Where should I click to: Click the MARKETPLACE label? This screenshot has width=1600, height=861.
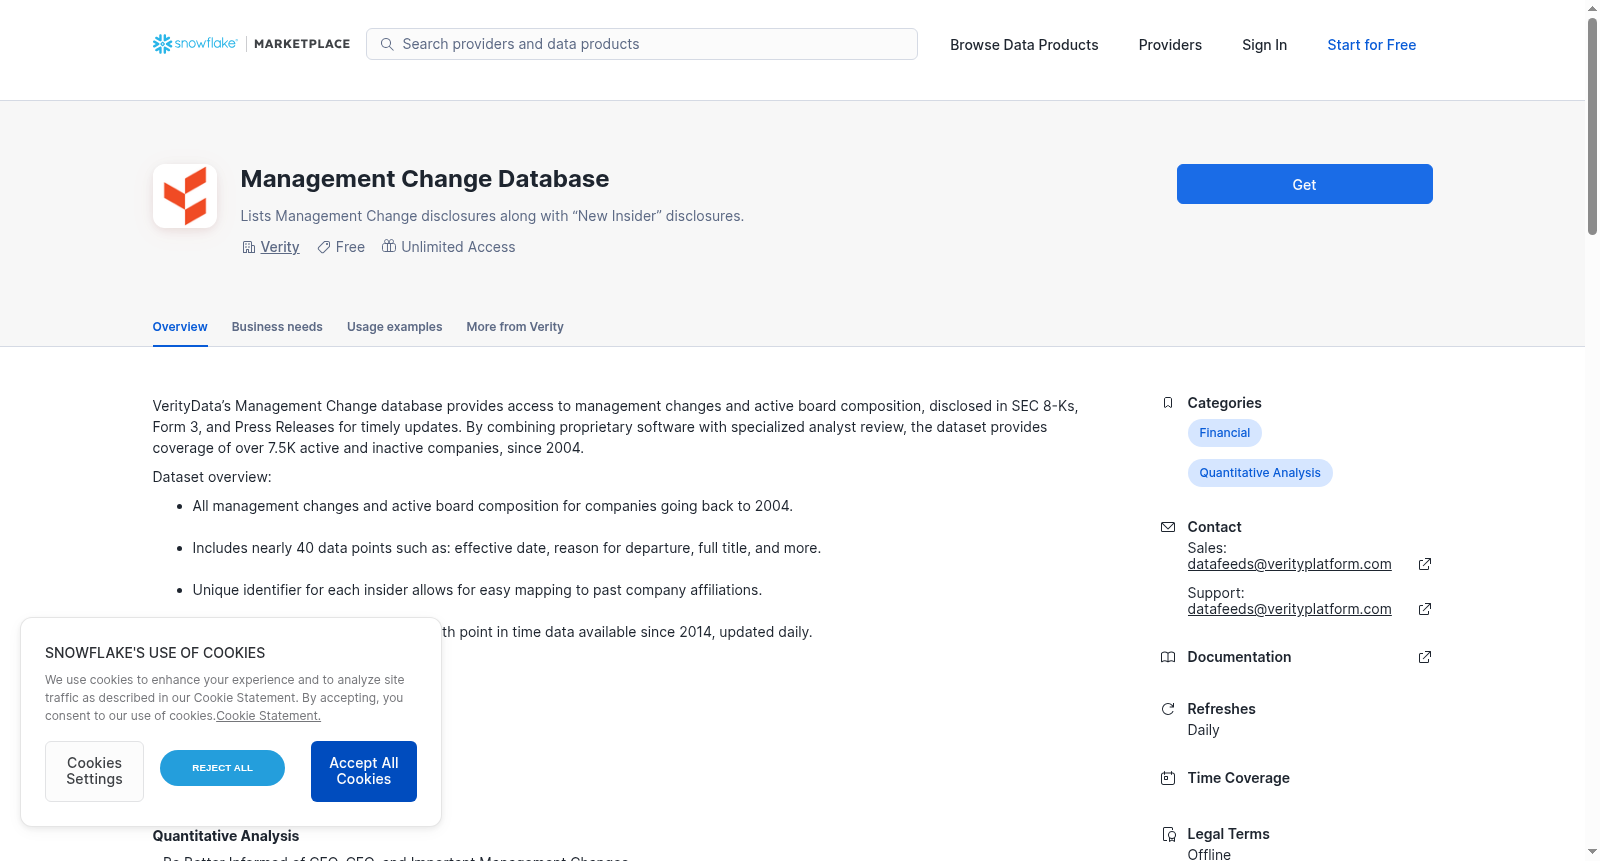click(302, 44)
